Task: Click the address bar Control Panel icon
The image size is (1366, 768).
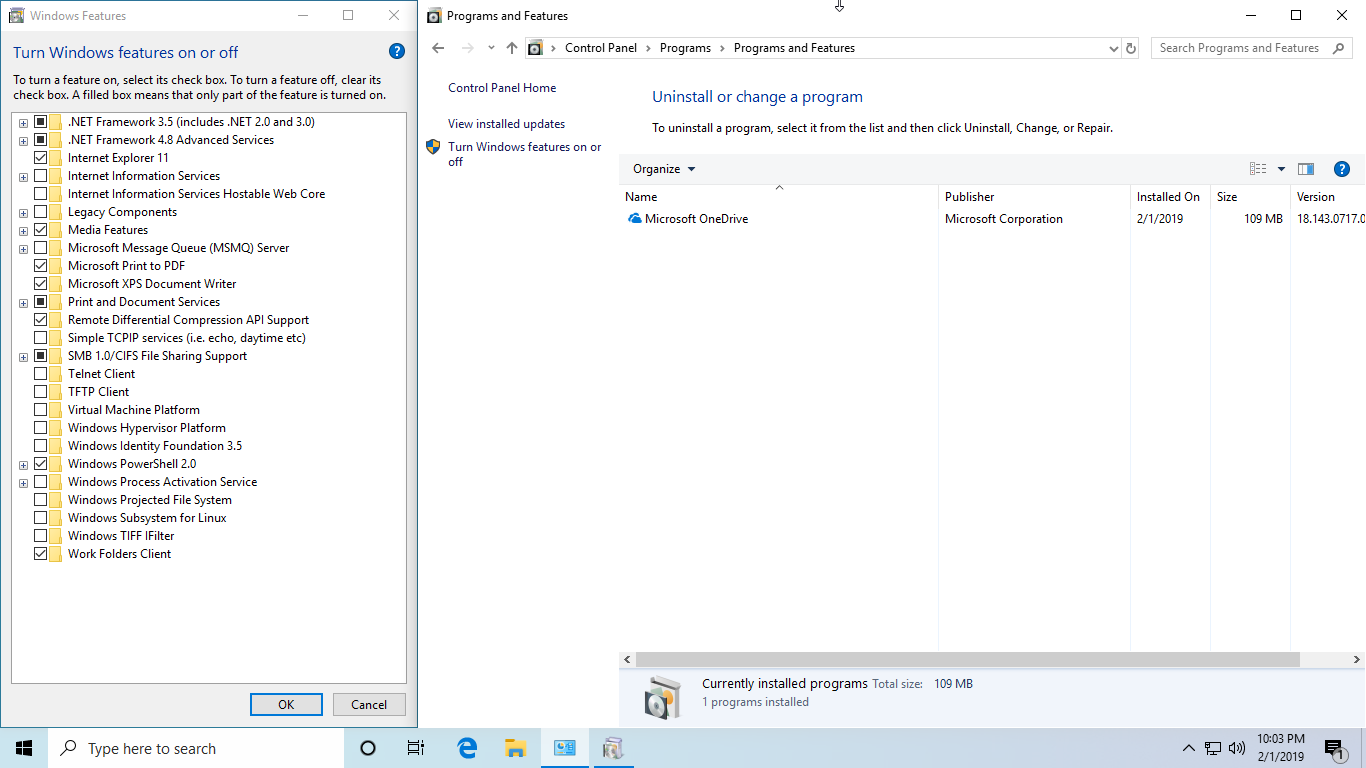Action: (x=535, y=48)
